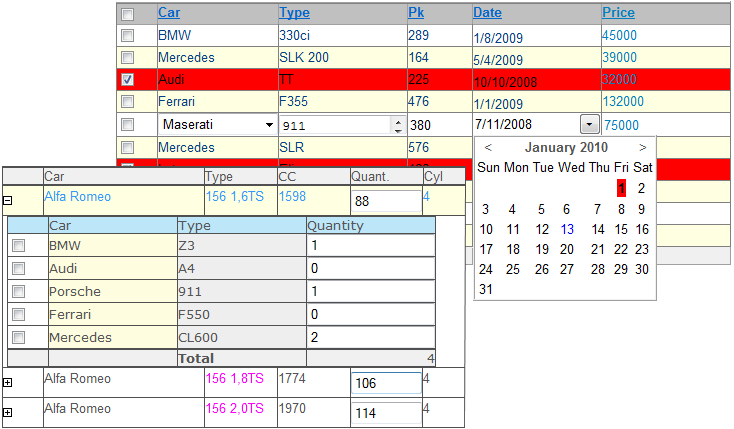Click the Mercedes CL600 quantity field
The image size is (734, 429).
tap(369, 337)
